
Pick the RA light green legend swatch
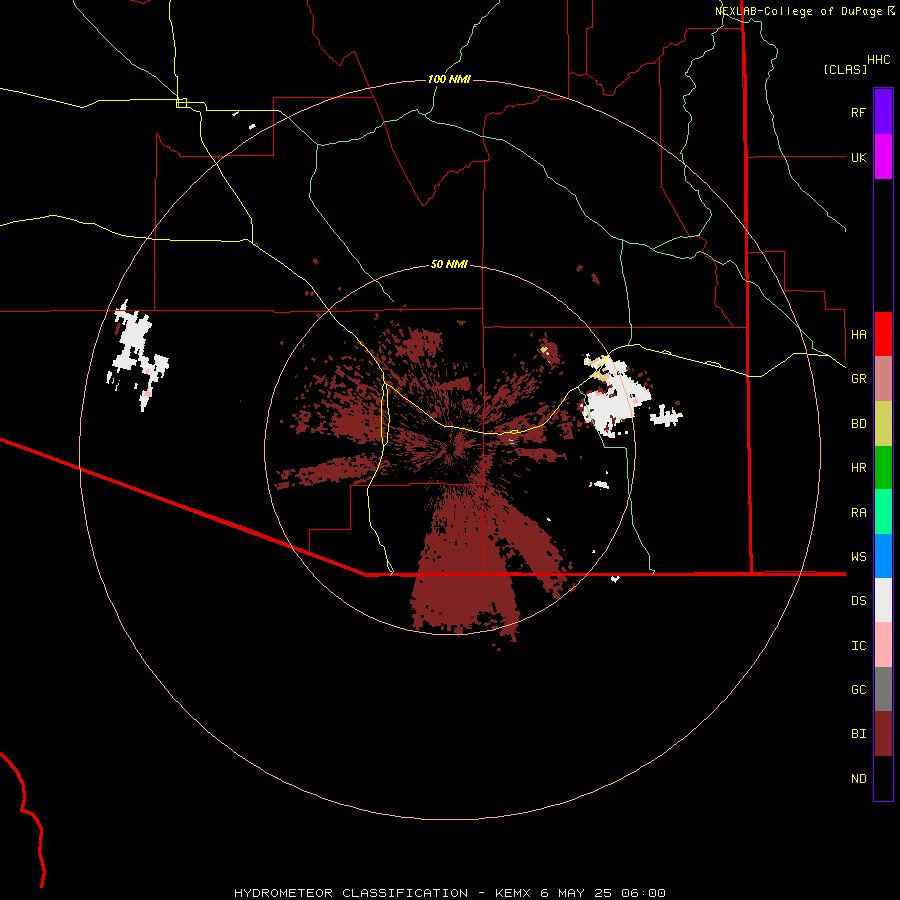tap(883, 512)
